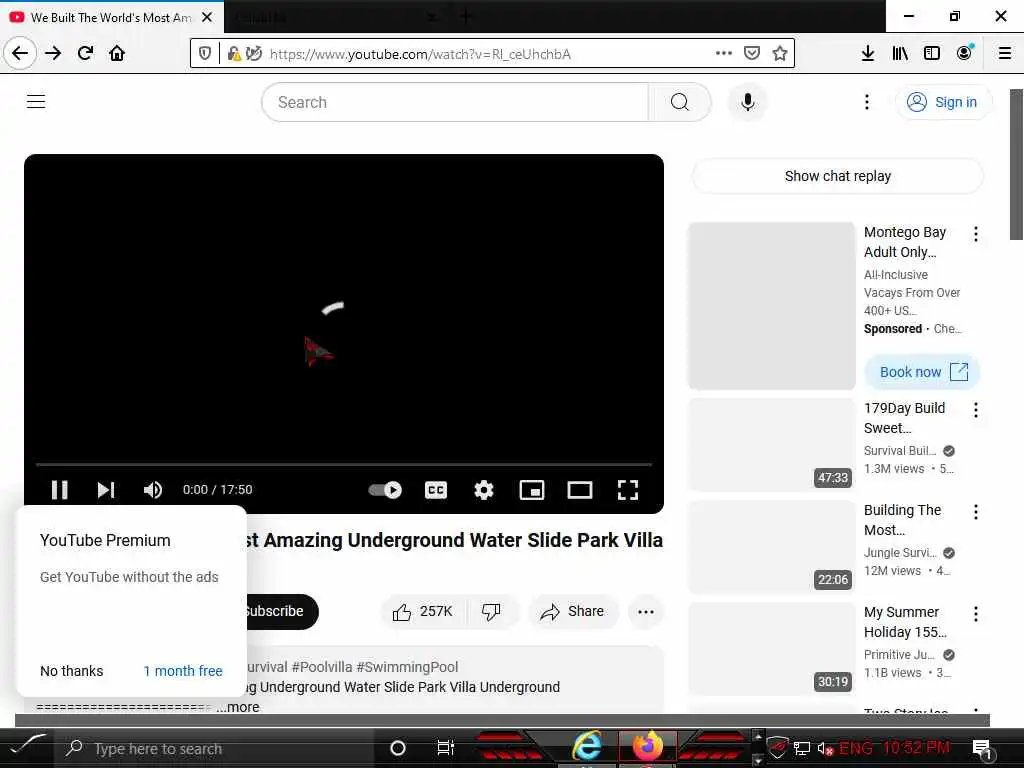Switch to theater mode
This screenshot has height=768, width=1024.
point(579,490)
